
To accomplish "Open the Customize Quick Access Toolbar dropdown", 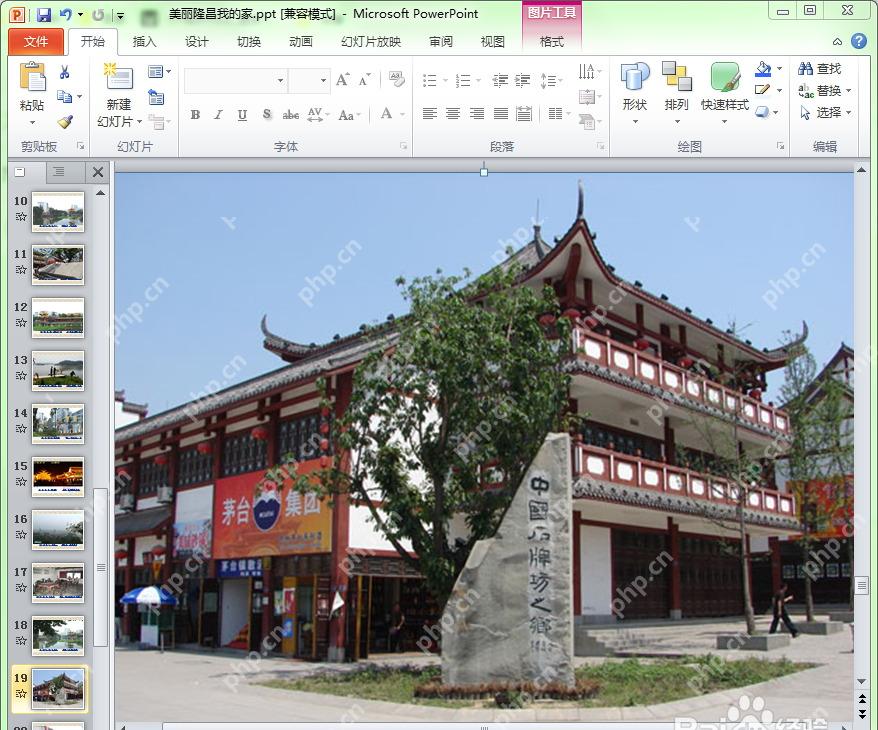I will [120, 16].
